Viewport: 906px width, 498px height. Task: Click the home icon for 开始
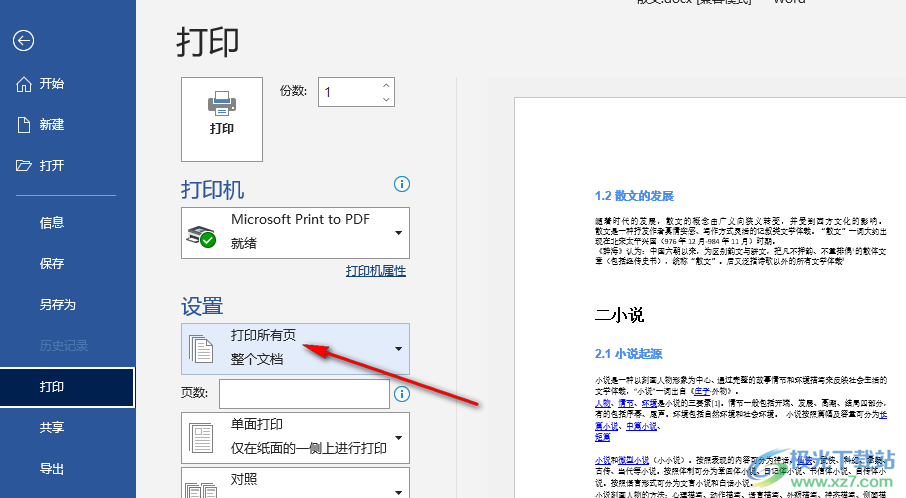point(24,84)
